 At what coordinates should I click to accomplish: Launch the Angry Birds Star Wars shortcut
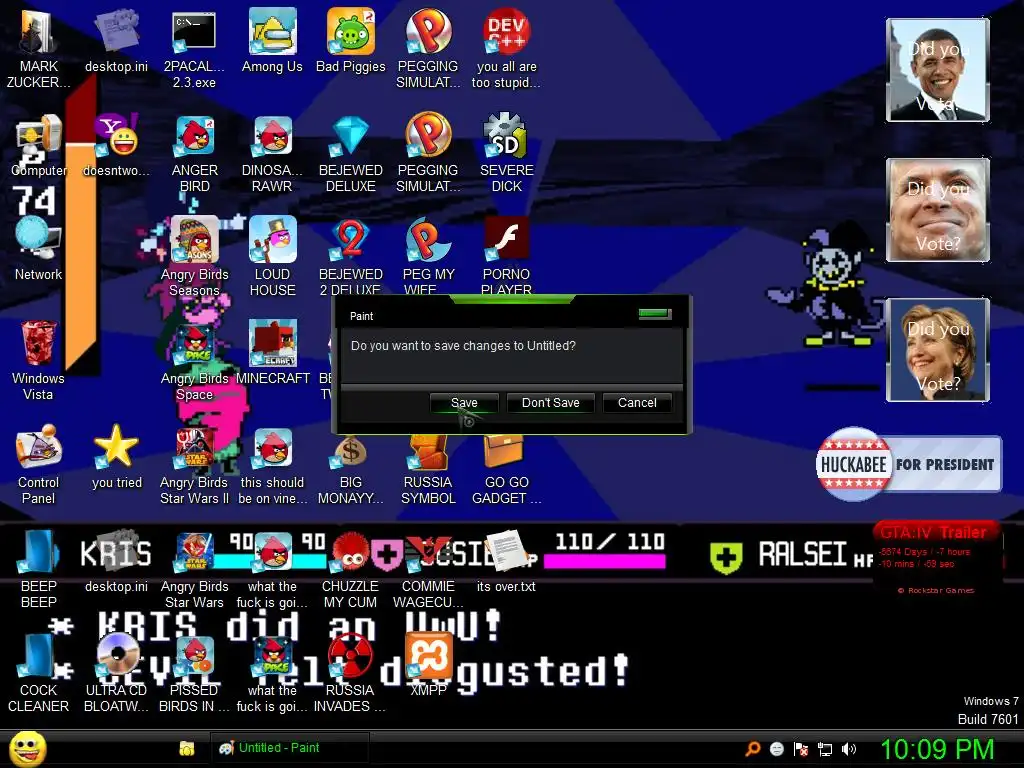[195, 569]
